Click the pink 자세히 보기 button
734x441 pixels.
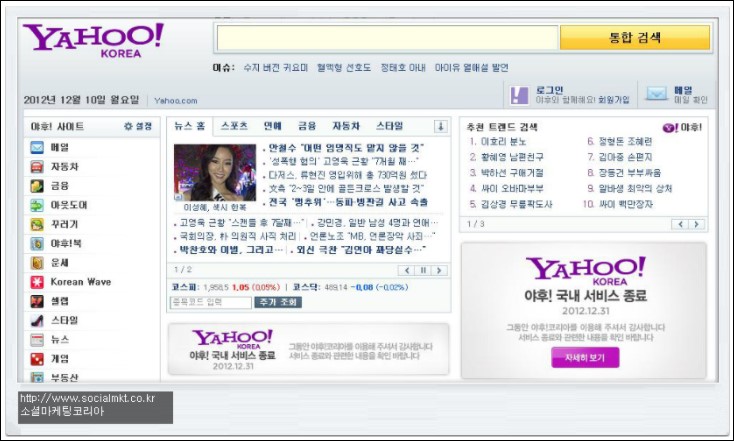(585, 358)
